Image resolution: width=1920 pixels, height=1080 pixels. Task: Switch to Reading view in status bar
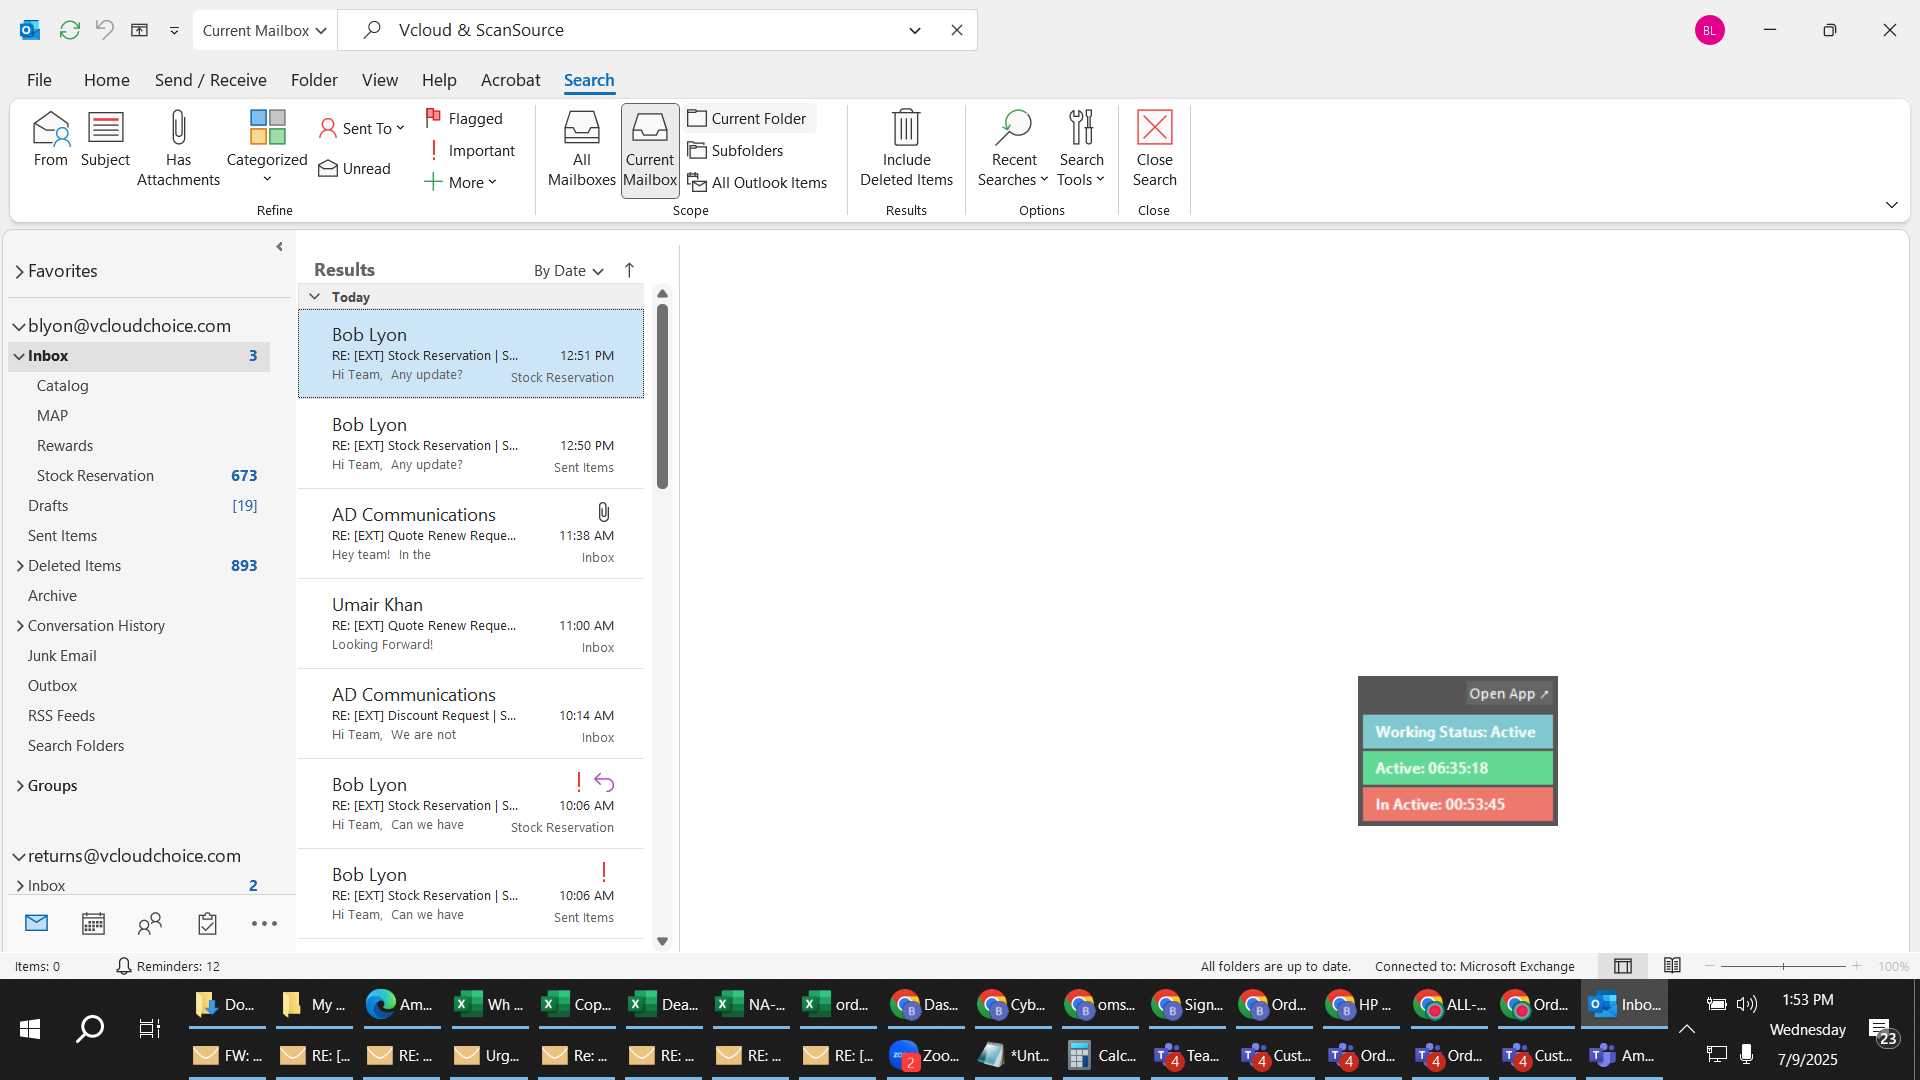[x=1672, y=966]
